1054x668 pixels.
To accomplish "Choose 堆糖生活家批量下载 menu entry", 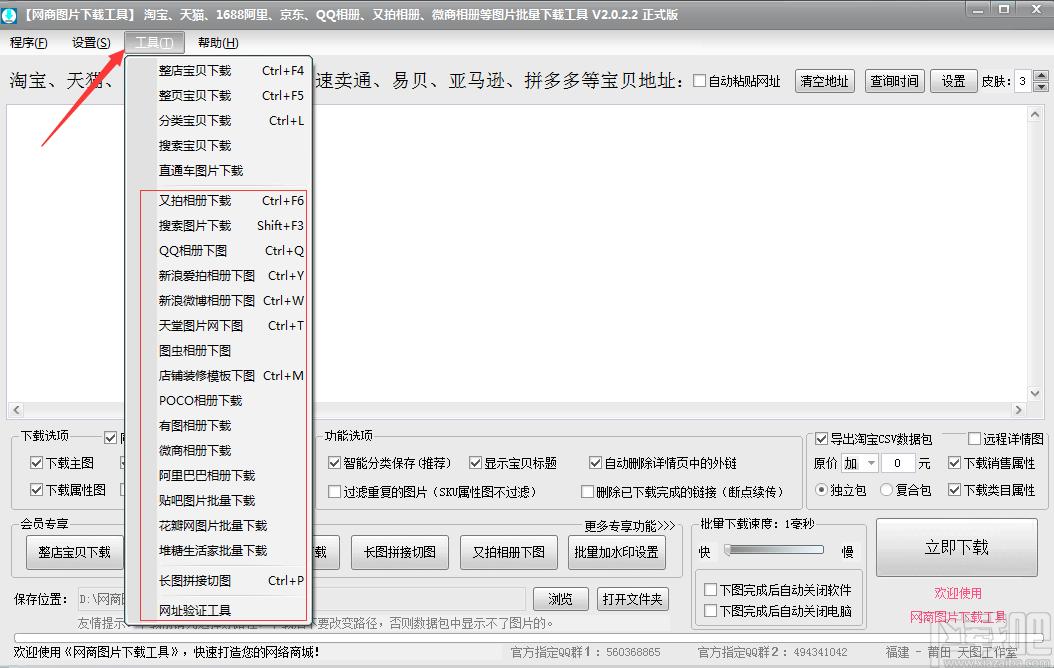I will [219, 550].
